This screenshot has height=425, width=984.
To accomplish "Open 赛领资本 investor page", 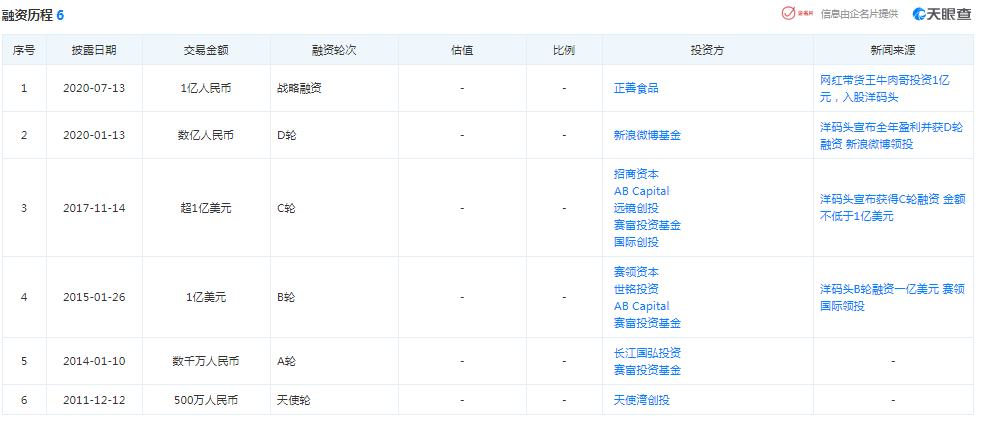I will (x=636, y=272).
